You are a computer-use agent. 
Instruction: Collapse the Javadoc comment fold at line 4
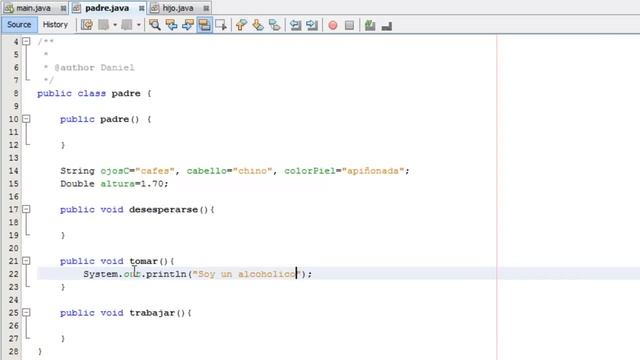pos(26,41)
